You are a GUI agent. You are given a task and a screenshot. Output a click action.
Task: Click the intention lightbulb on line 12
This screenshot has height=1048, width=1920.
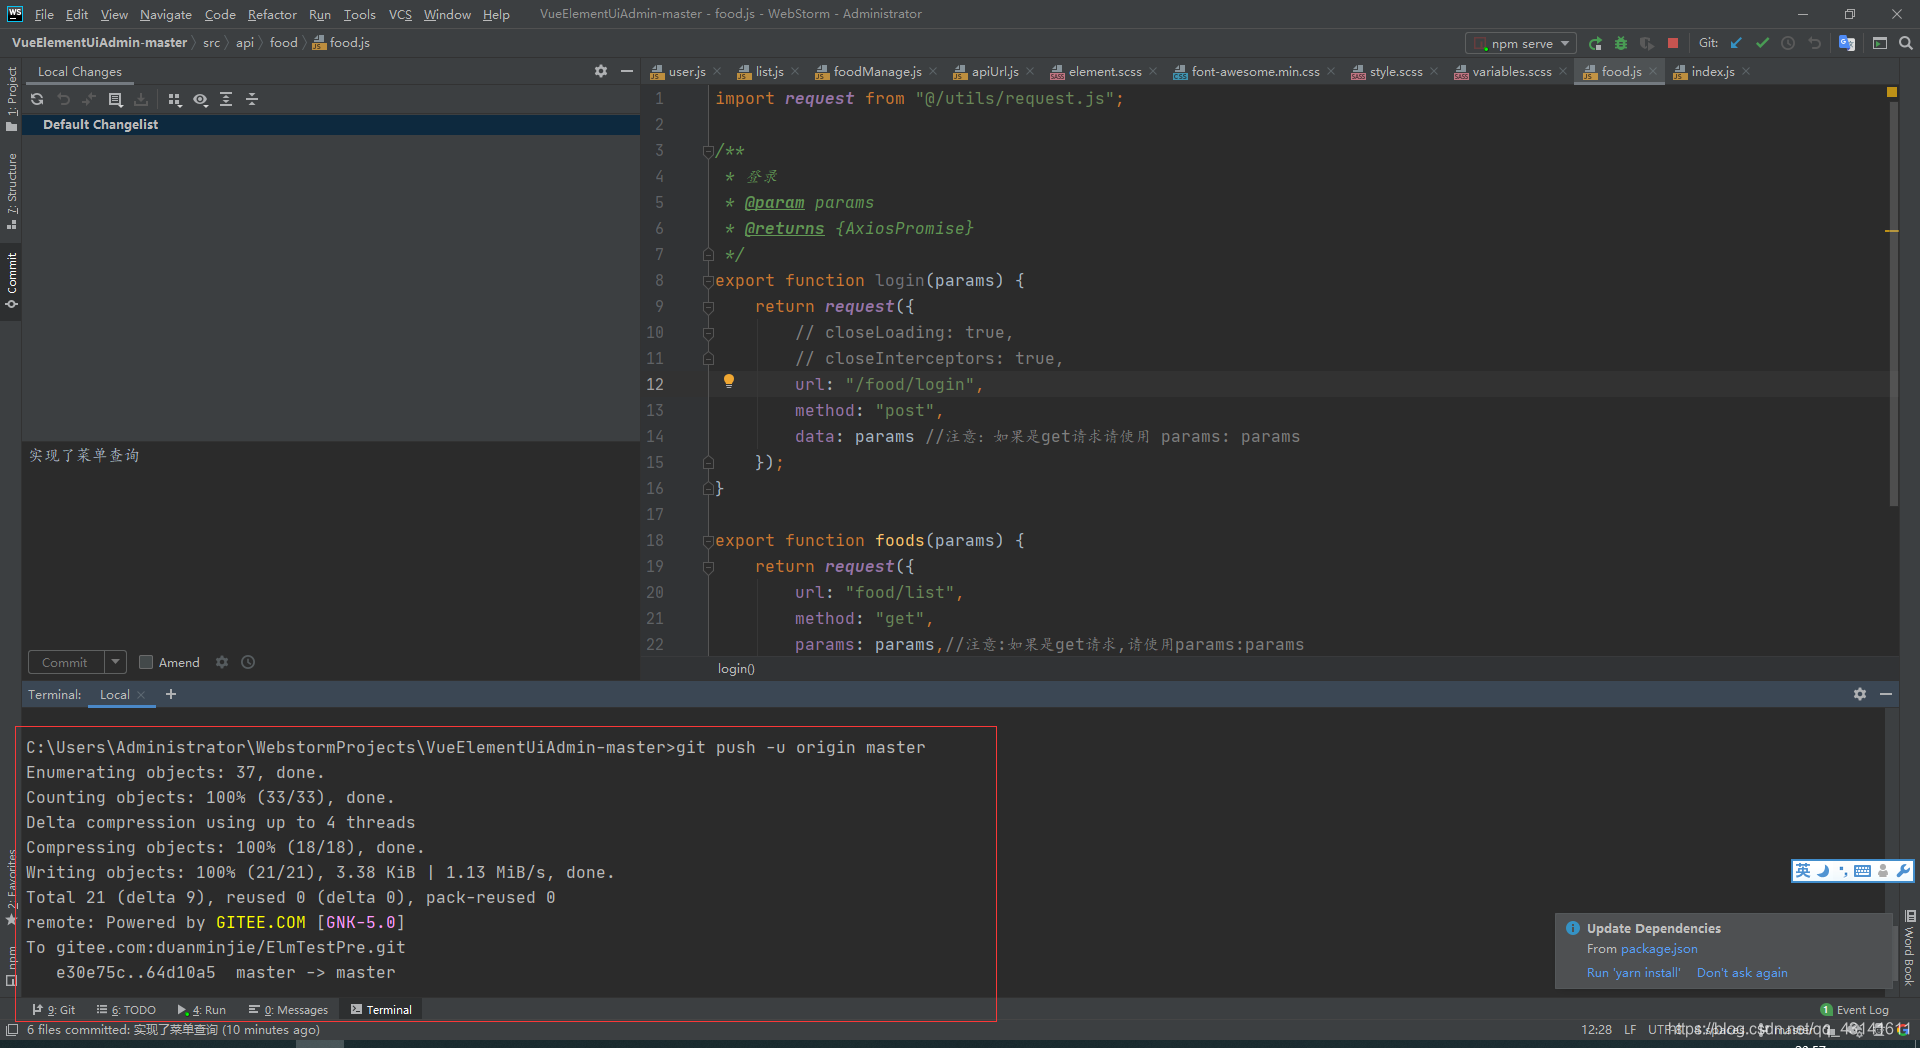729,381
